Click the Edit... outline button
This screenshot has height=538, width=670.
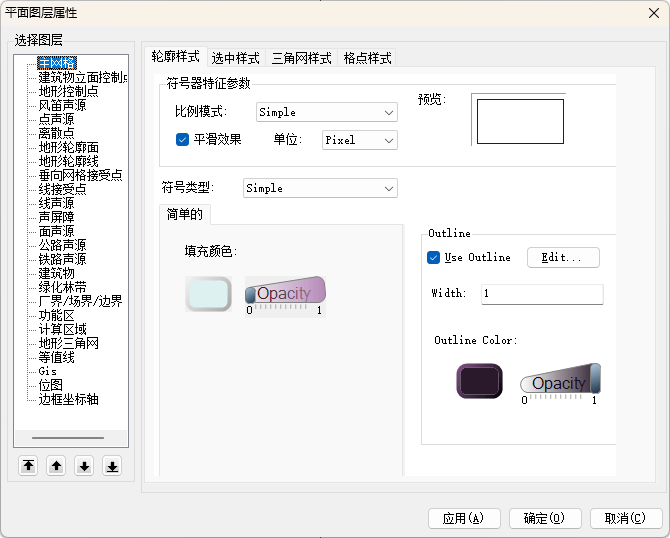coord(563,258)
